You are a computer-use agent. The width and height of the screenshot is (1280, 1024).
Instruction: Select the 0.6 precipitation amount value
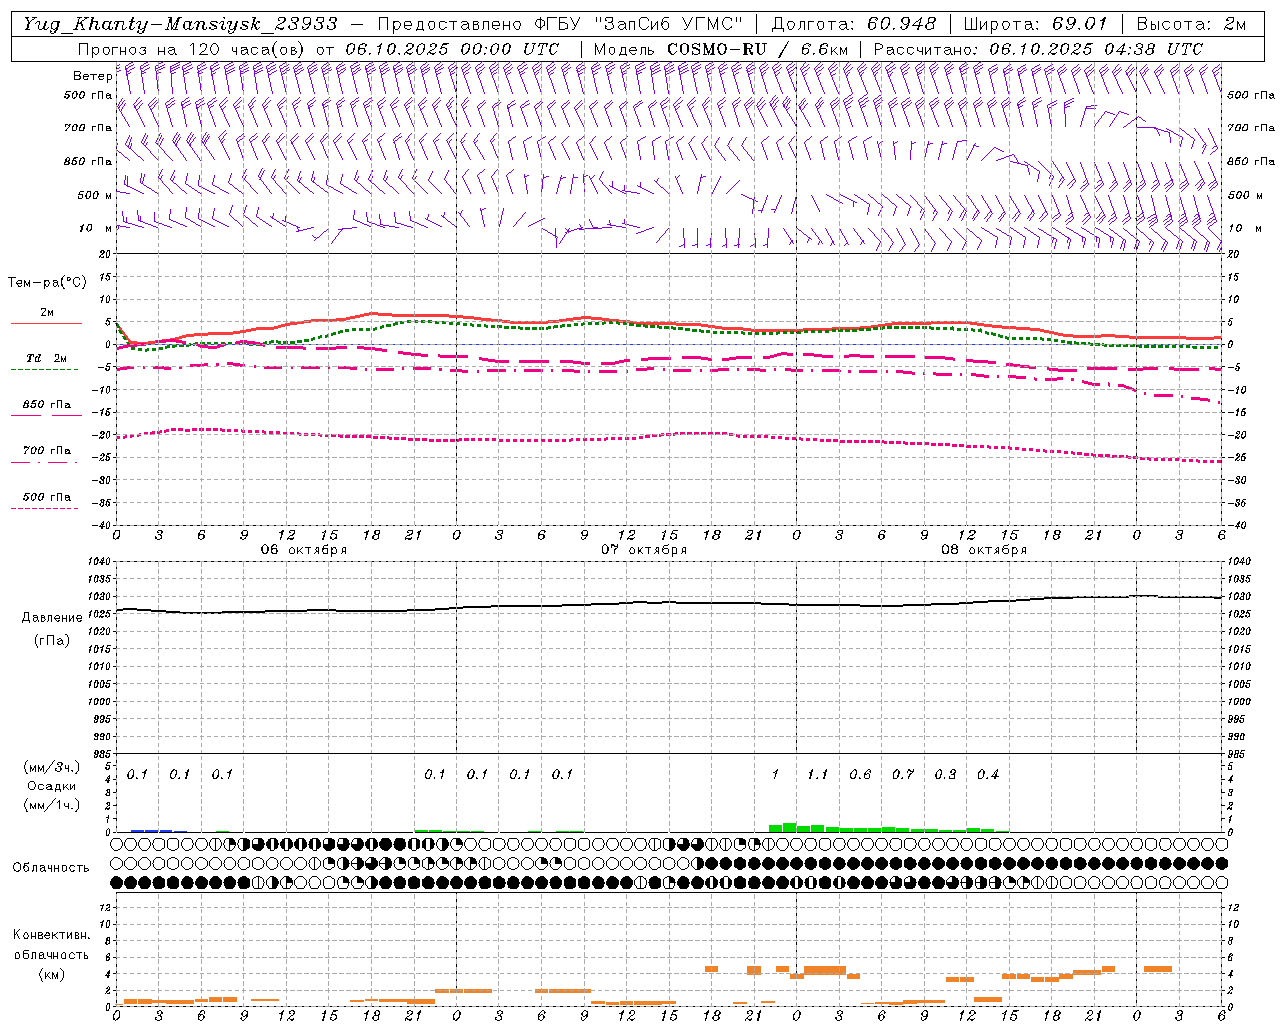point(860,774)
